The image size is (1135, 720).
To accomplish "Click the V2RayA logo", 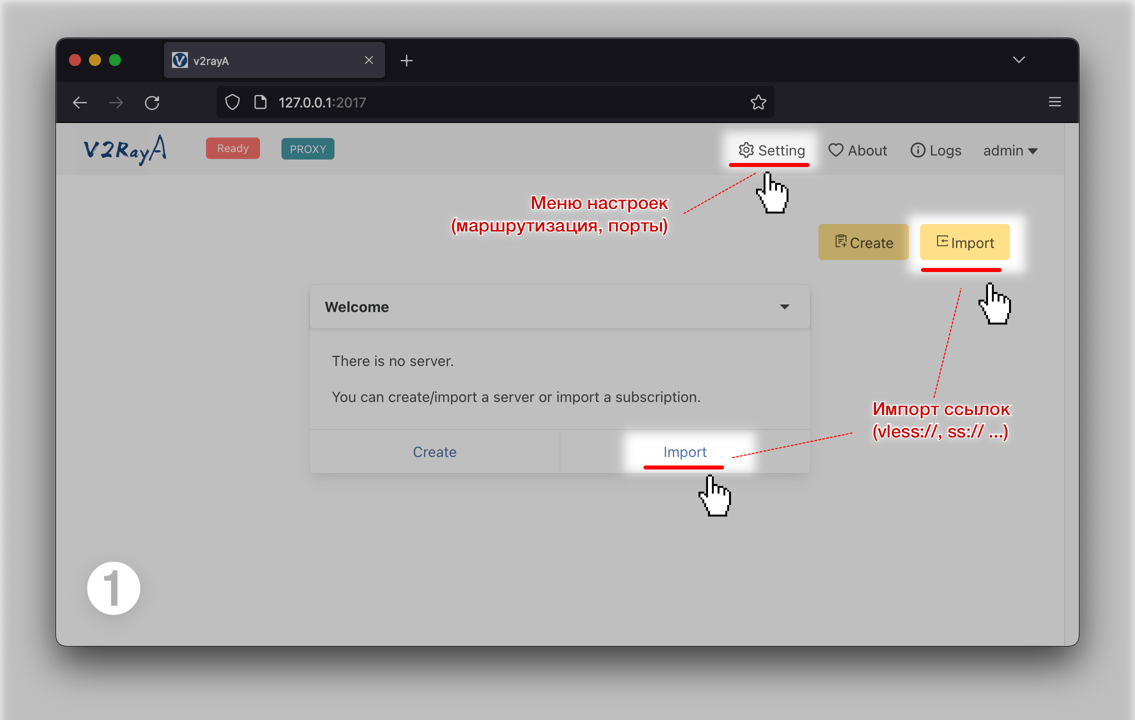I will click(x=125, y=150).
